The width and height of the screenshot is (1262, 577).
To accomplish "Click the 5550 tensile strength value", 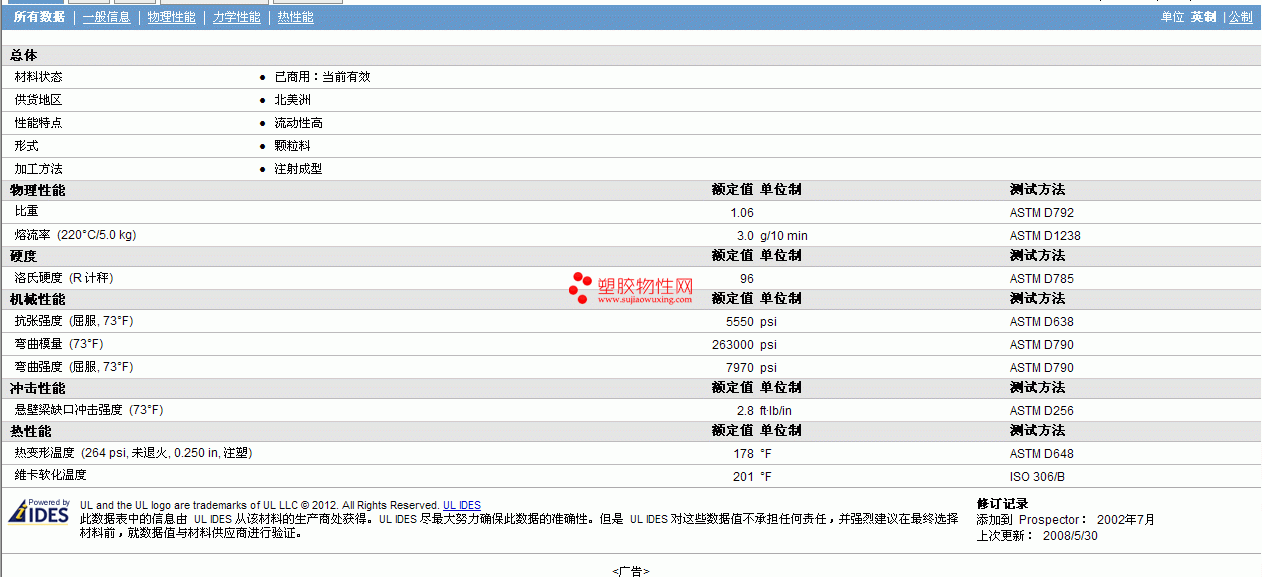I will point(740,322).
